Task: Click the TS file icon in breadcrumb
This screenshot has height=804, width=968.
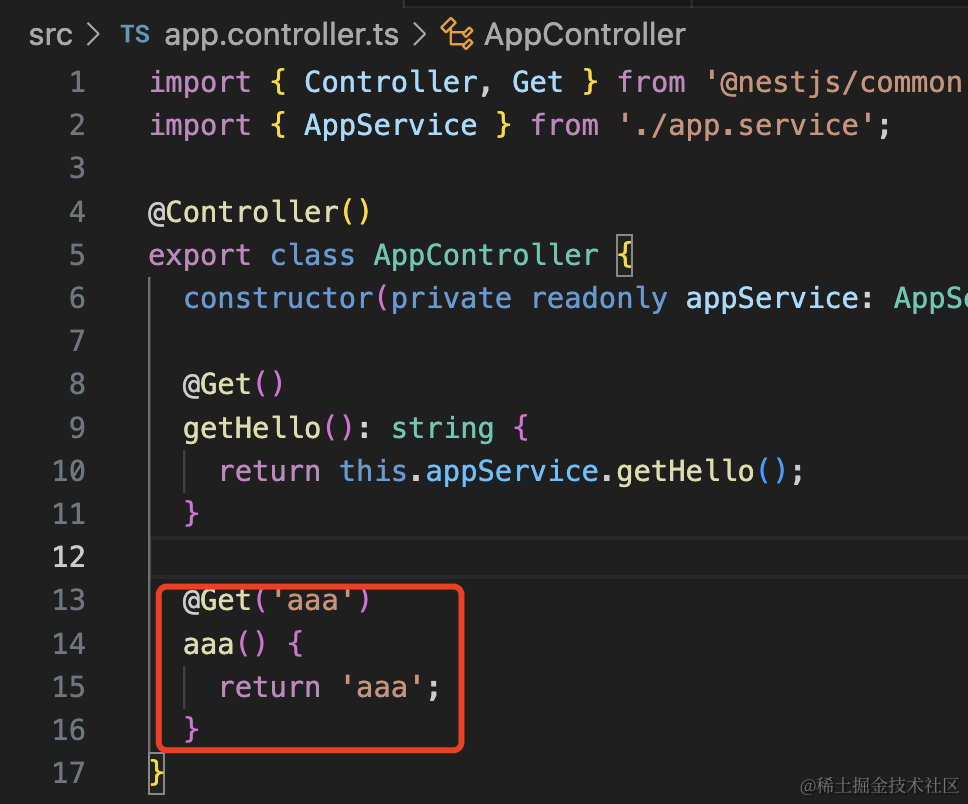Action: point(135,35)
